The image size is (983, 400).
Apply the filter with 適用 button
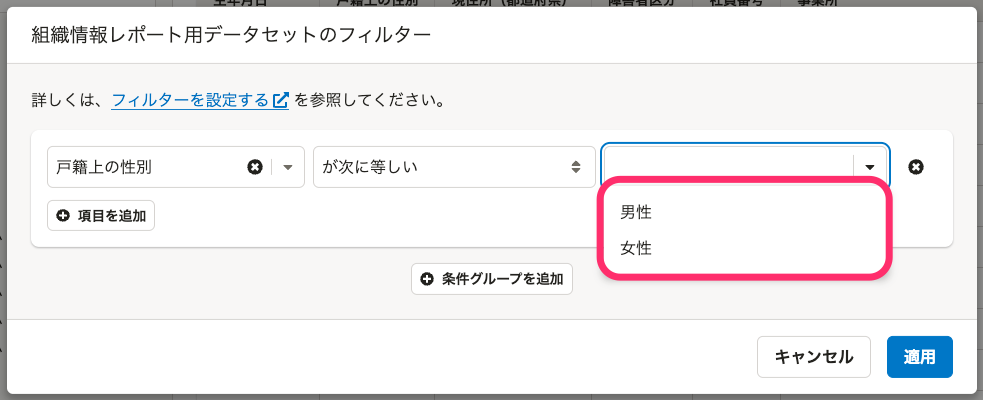pyautogui.click(x=920, y=357)
